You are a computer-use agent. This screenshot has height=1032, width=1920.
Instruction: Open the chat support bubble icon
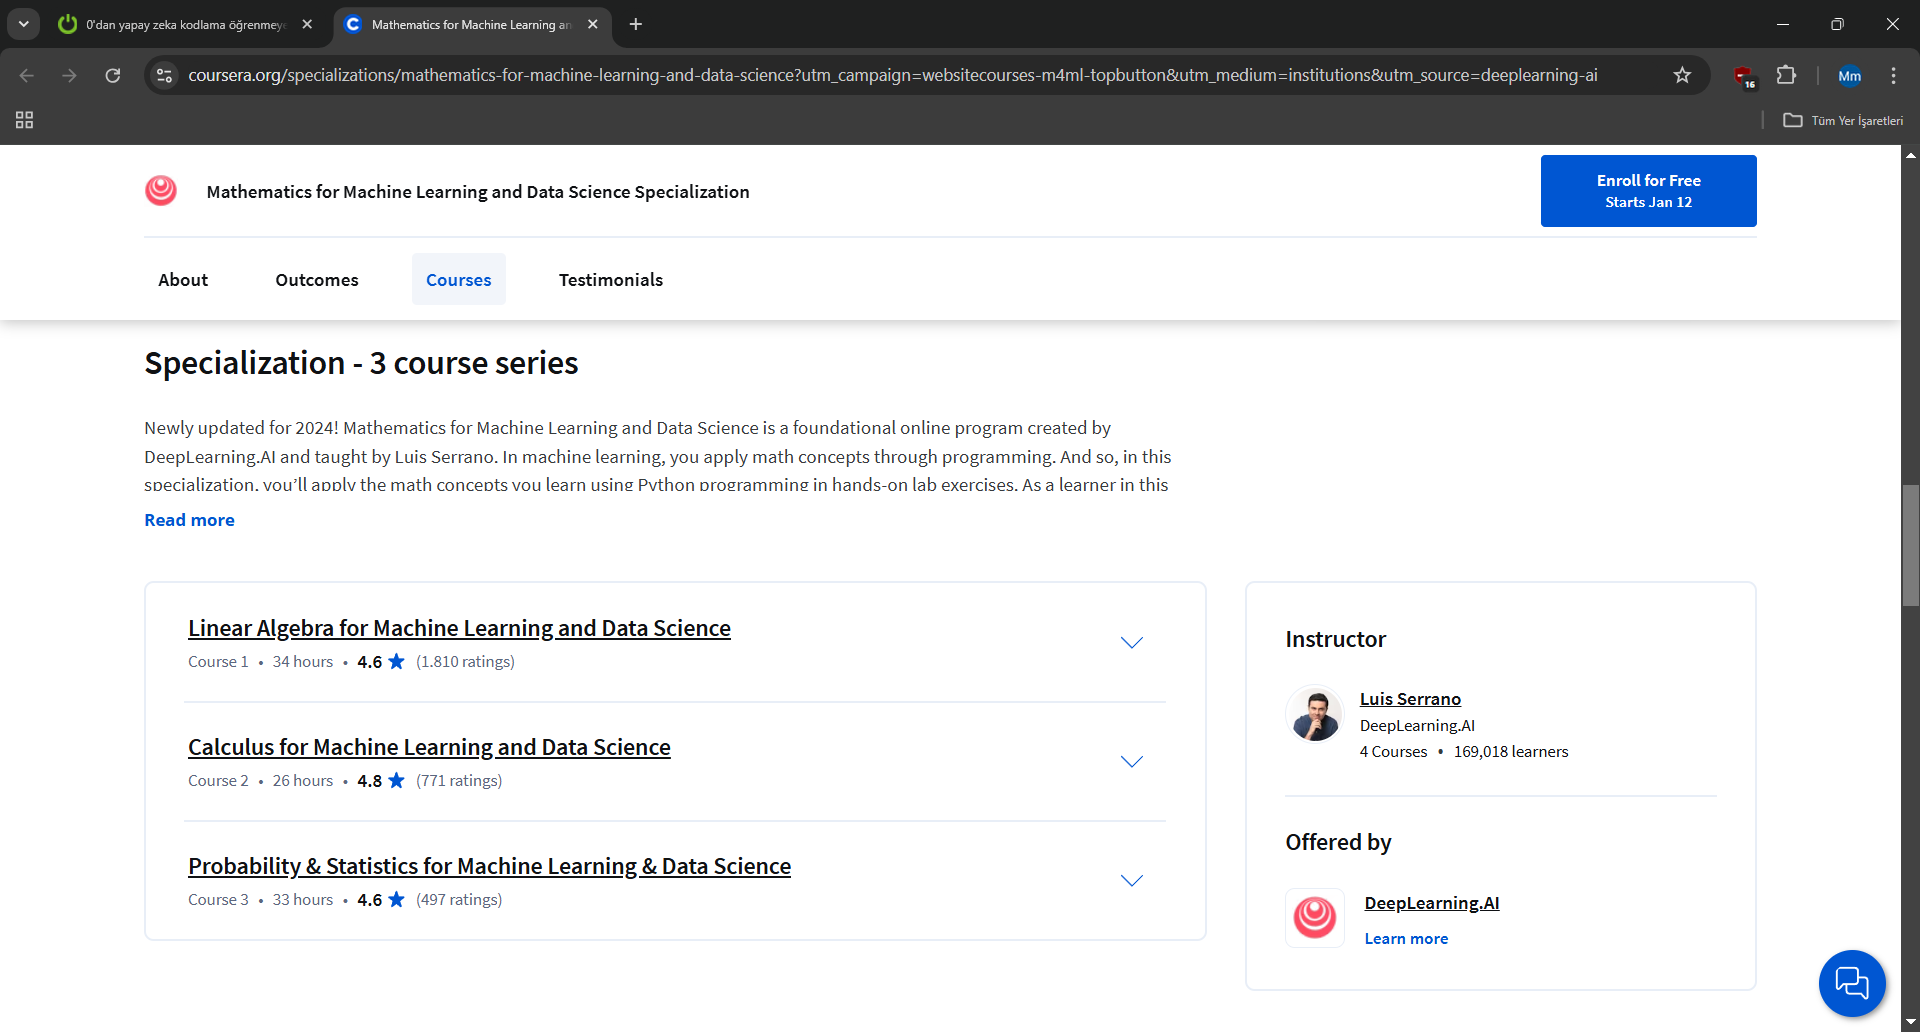[x=1851, y=982]
